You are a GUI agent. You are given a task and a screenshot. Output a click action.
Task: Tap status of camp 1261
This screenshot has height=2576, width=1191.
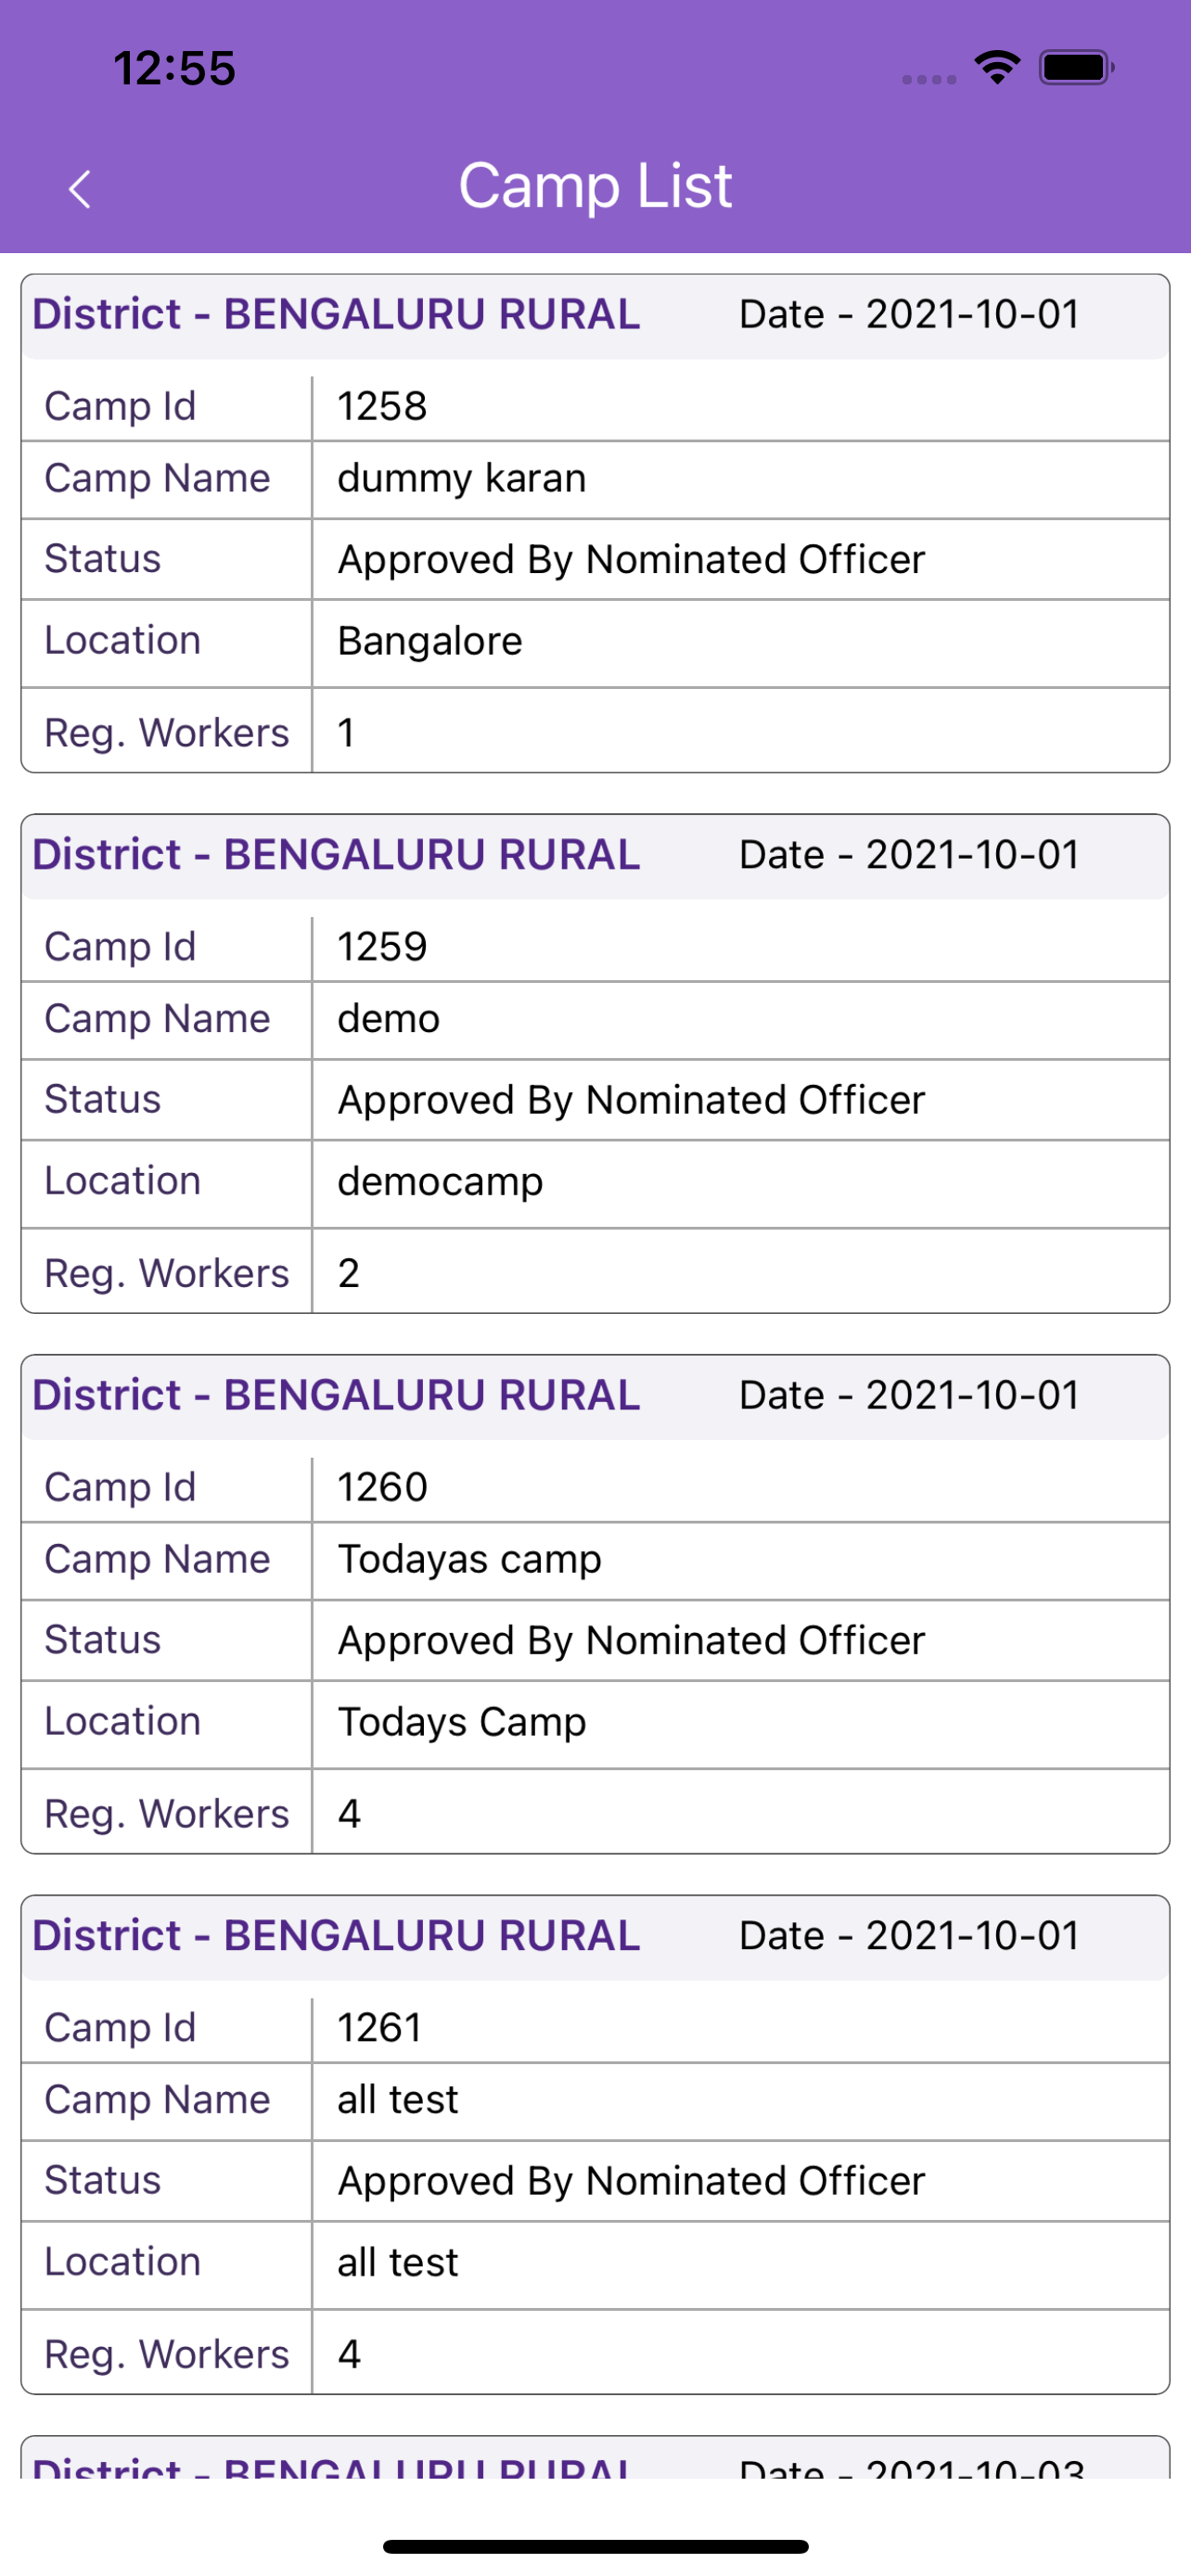(631, 2181)
